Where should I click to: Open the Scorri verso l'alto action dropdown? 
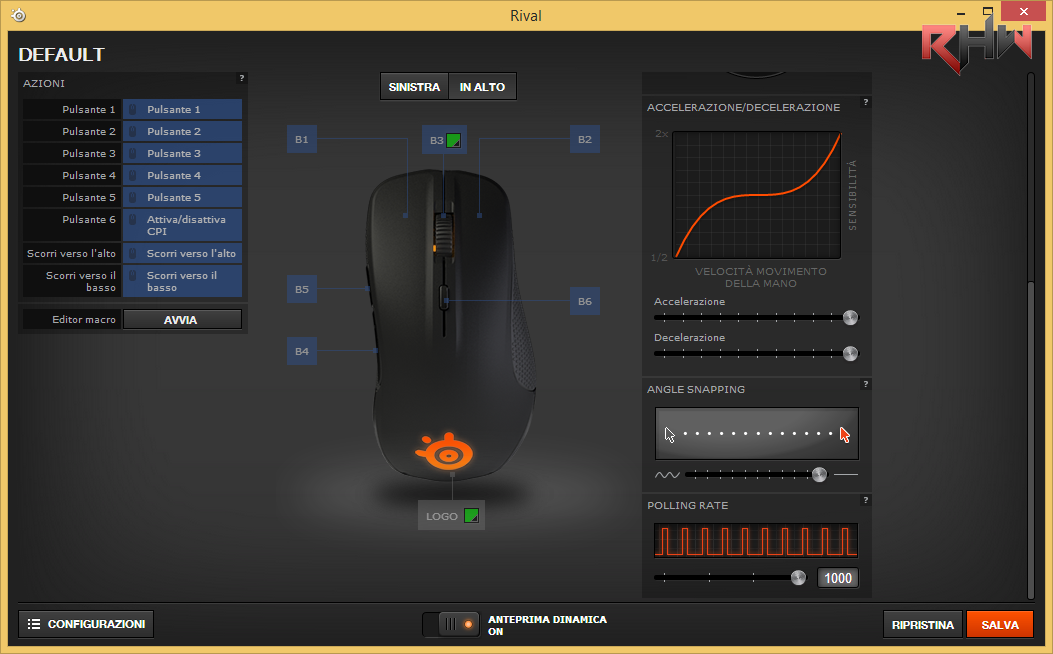pos(182,254)
